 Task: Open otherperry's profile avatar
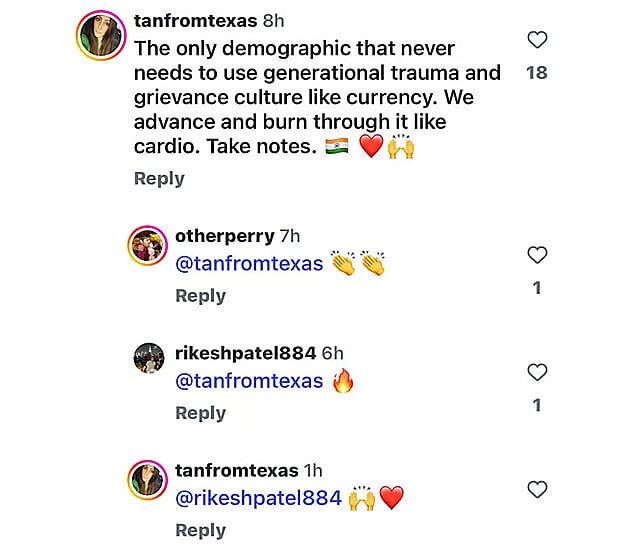point(148,246)
